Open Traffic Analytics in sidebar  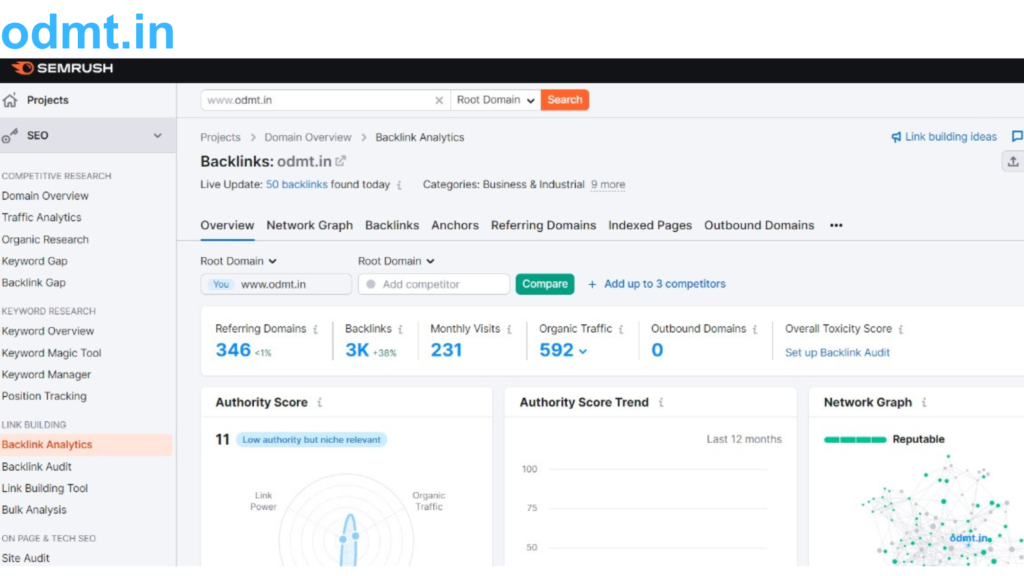tap(41, 217)
